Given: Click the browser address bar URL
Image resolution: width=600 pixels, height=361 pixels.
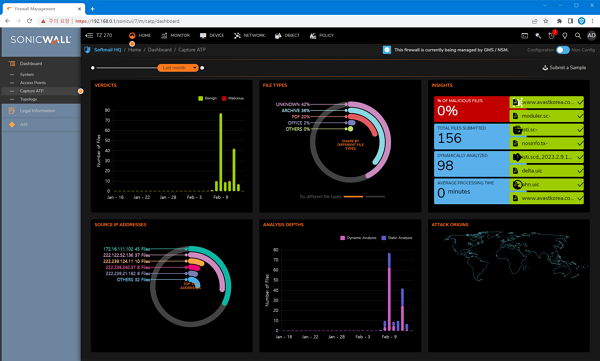Looking at the screenshot, I should (x=127, y=21).
